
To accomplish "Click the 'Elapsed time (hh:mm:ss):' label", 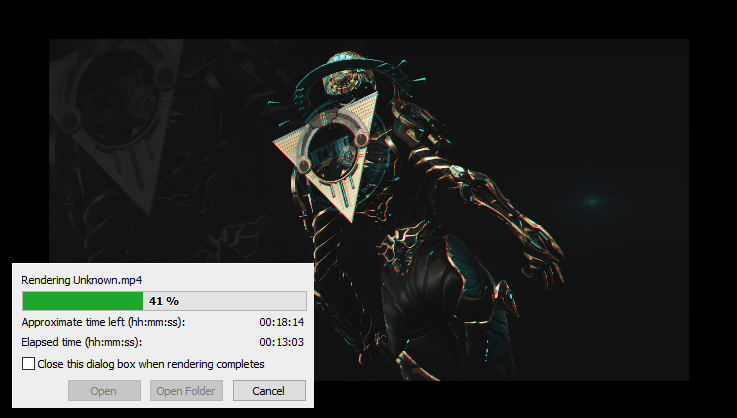I will pos(82,342).
